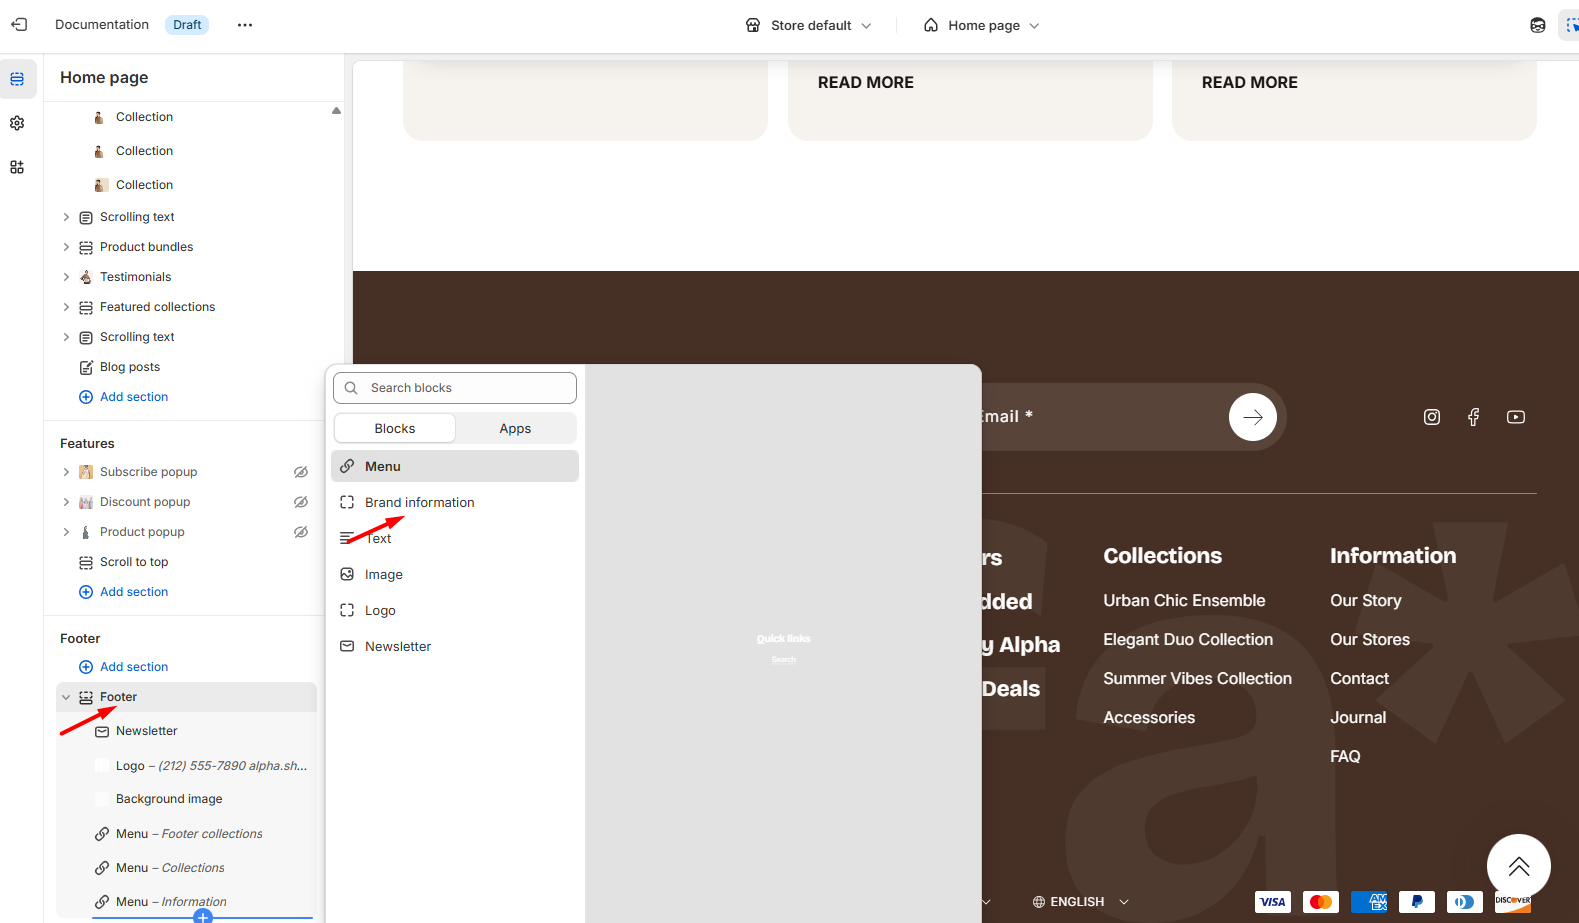Switch to the Blocks tab
Screen dimensions: 1579x923
(395, 428)
